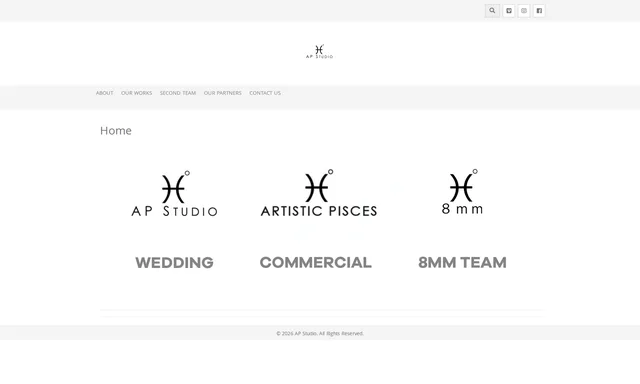
Task: Open the Instagram social icon
Action: point(524,11)
